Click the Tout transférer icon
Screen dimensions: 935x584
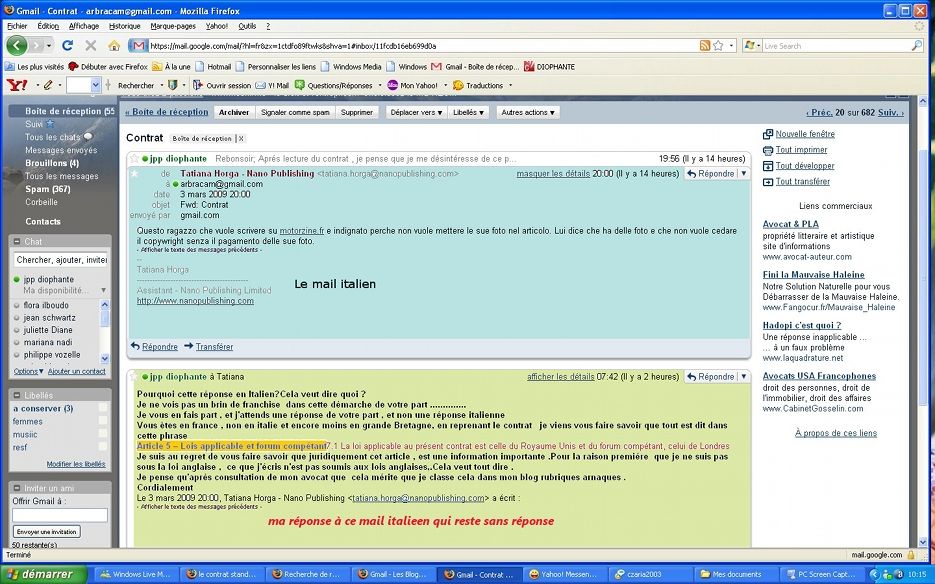[x=768, y=181]
